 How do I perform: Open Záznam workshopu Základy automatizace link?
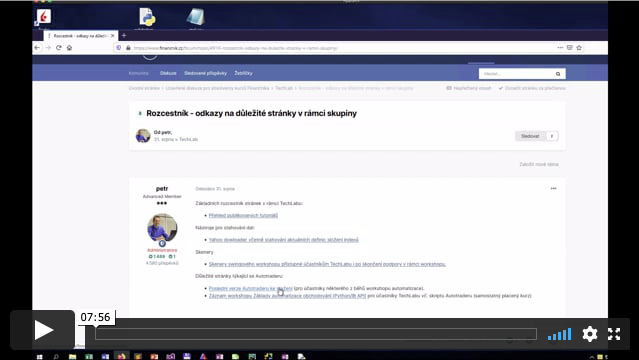(287, 296)
